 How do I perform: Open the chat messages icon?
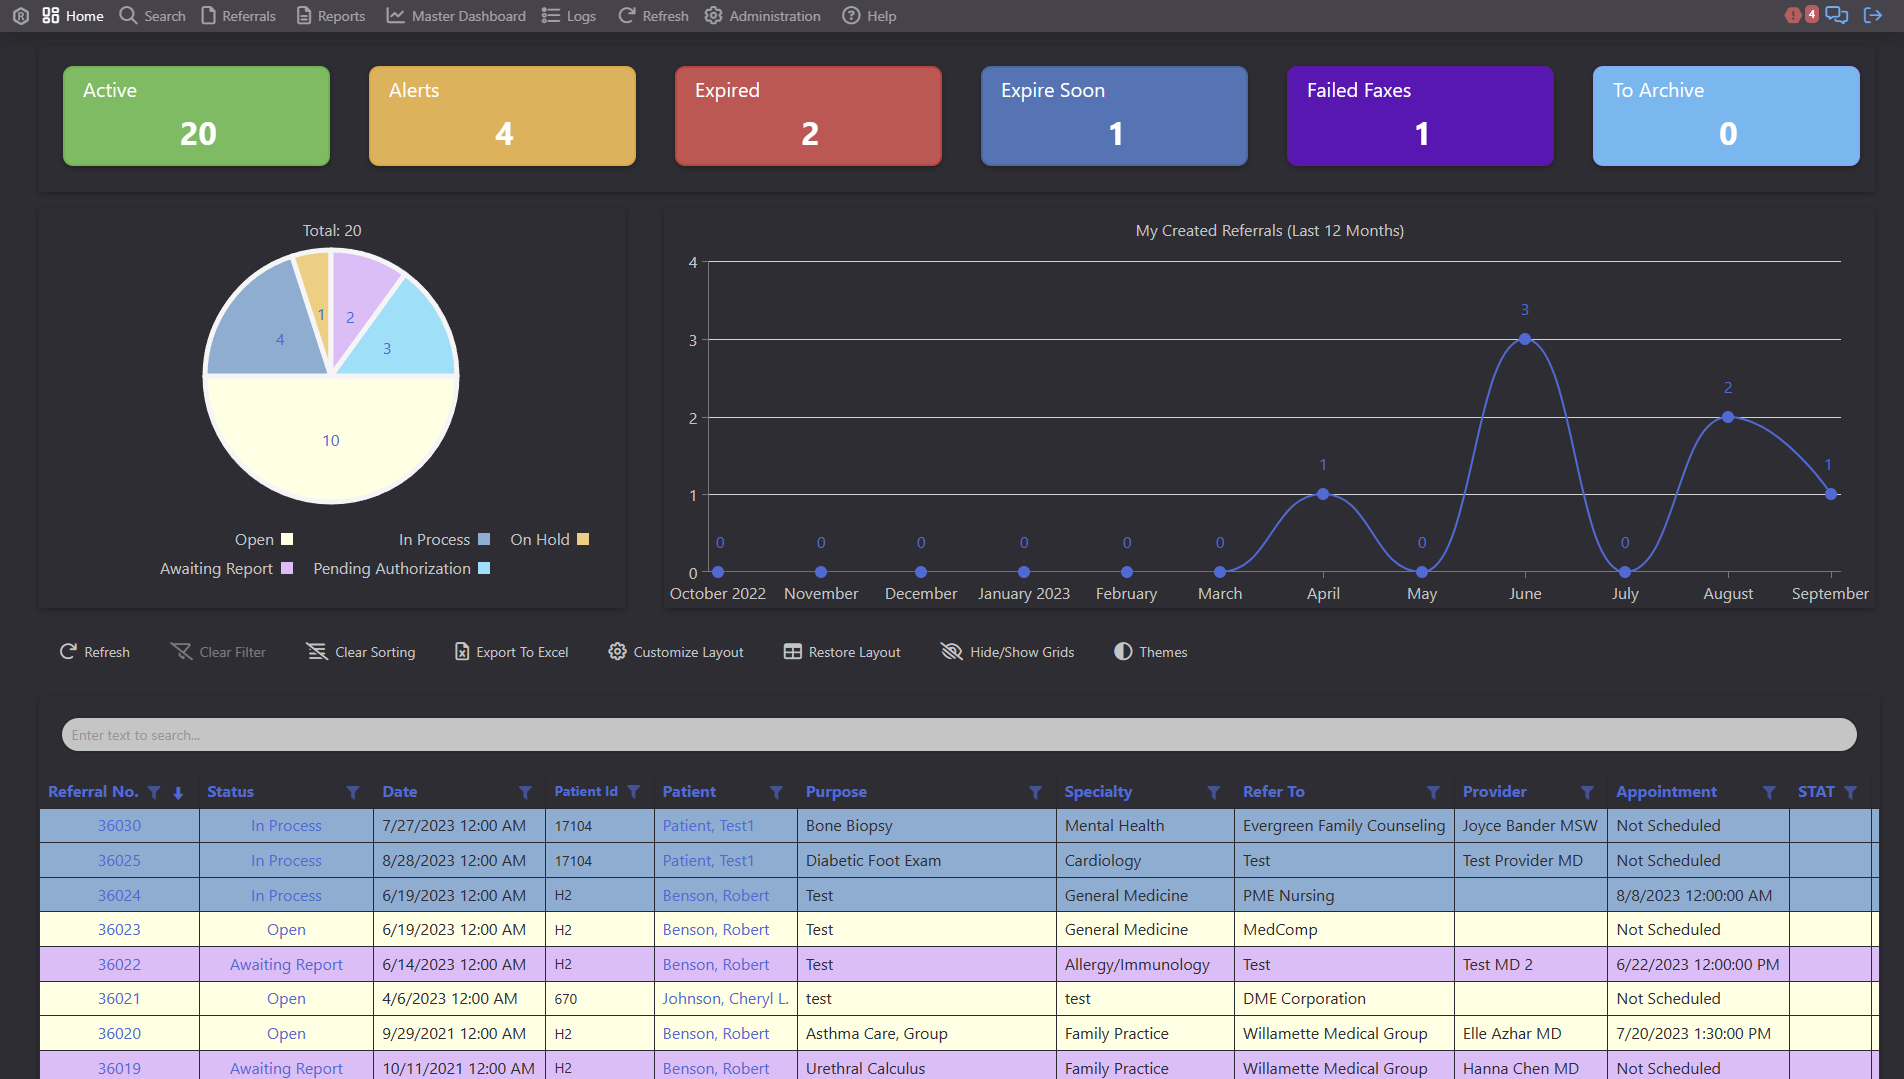(1837, 15)
